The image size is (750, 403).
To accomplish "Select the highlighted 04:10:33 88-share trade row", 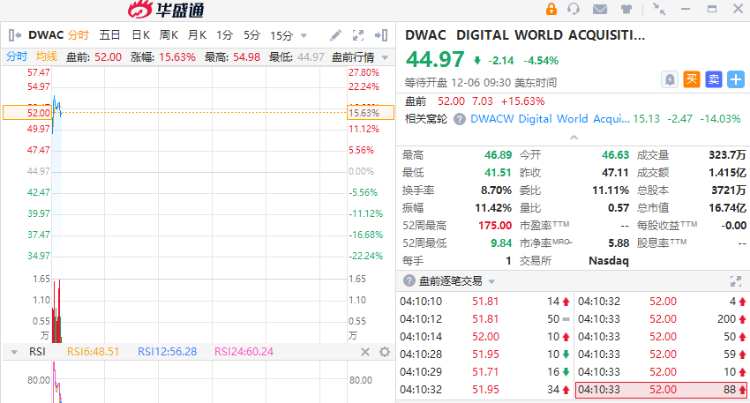I will click(661, 390).
